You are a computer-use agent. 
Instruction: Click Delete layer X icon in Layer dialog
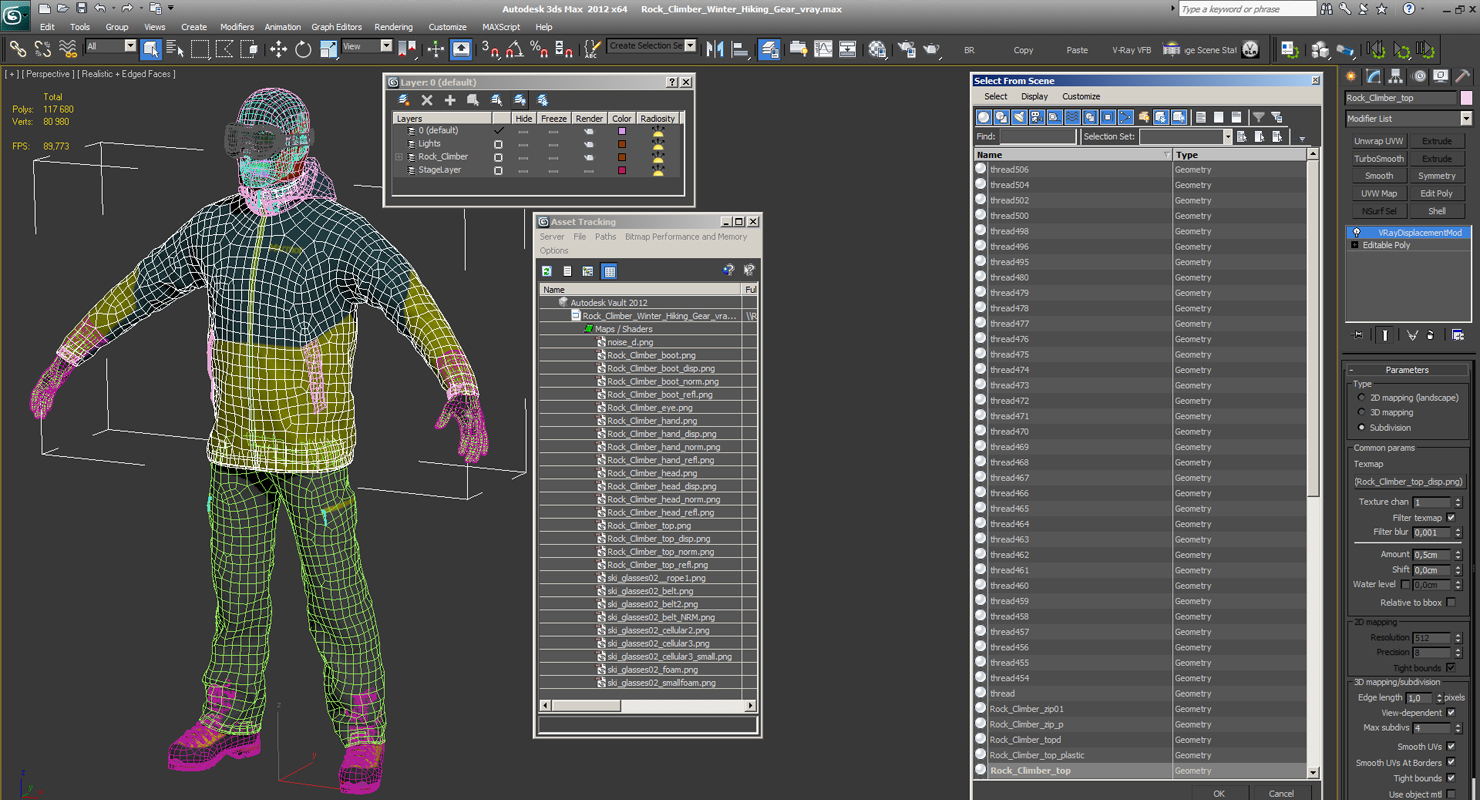tap(427, 100)
